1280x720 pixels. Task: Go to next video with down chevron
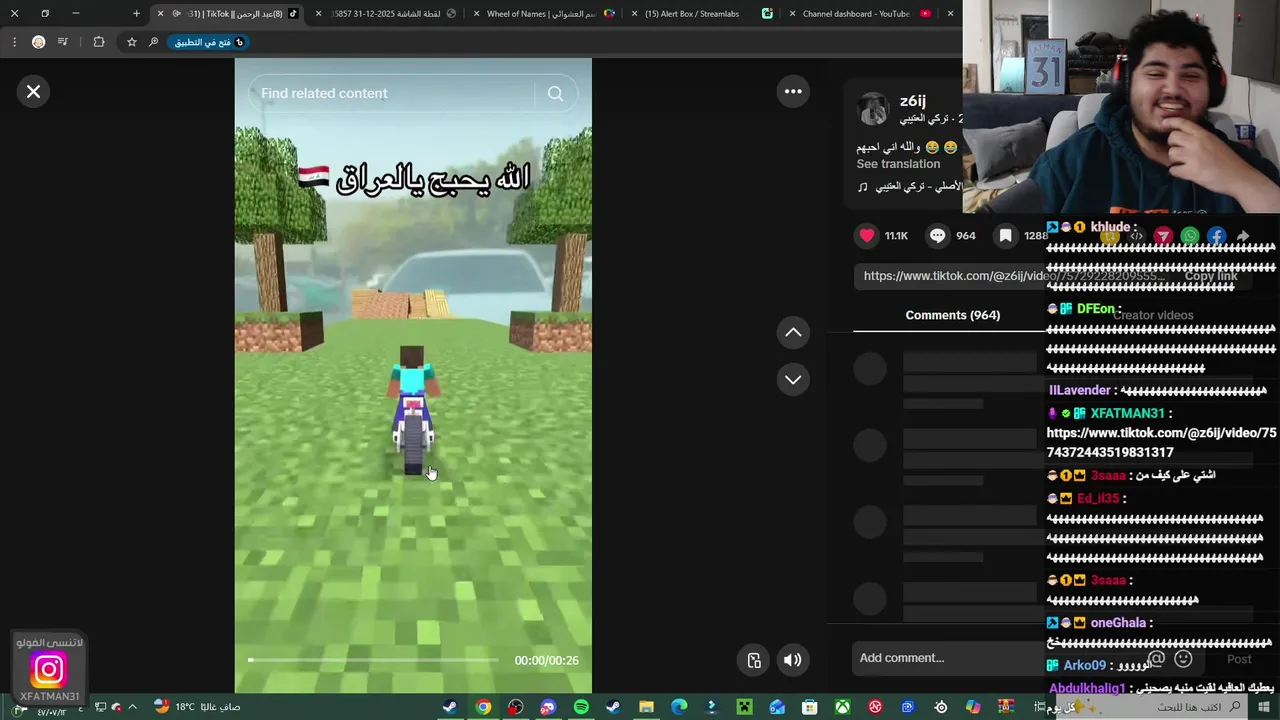click(793, 379)
